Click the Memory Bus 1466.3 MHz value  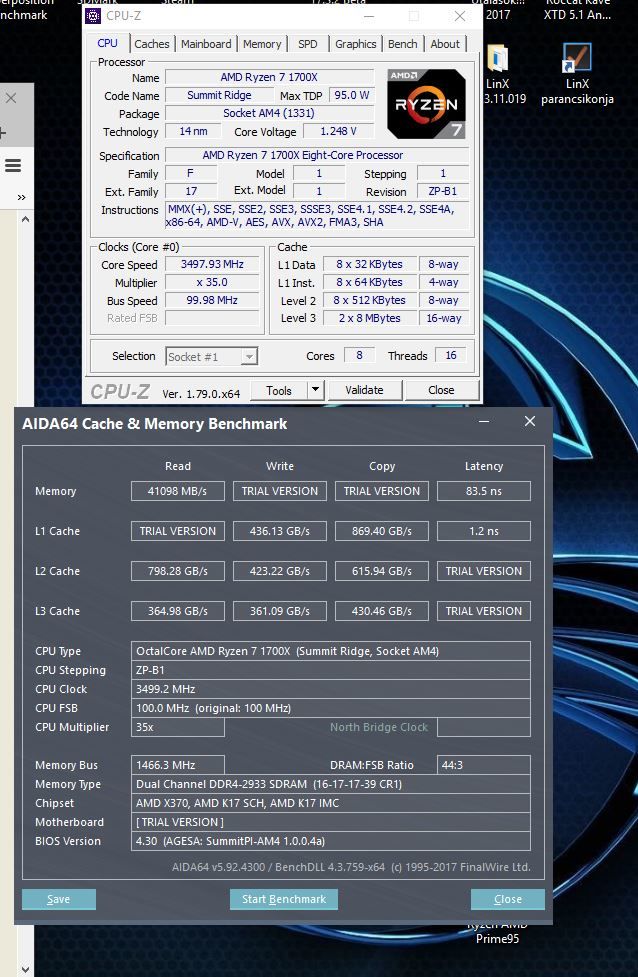coord(178,765)
